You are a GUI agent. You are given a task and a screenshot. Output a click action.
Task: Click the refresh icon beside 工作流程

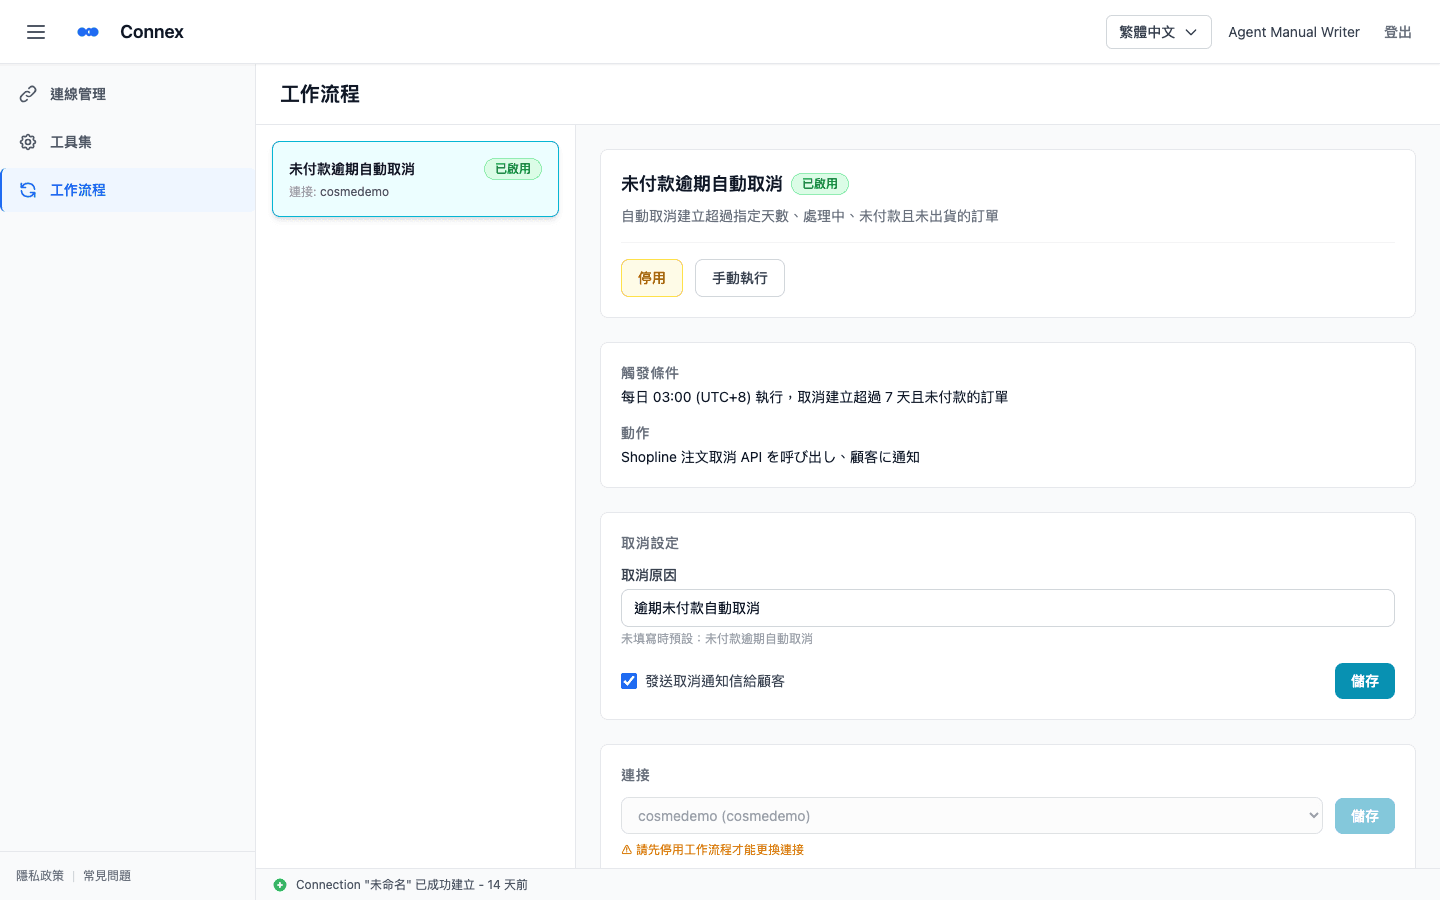click(28, 190)
